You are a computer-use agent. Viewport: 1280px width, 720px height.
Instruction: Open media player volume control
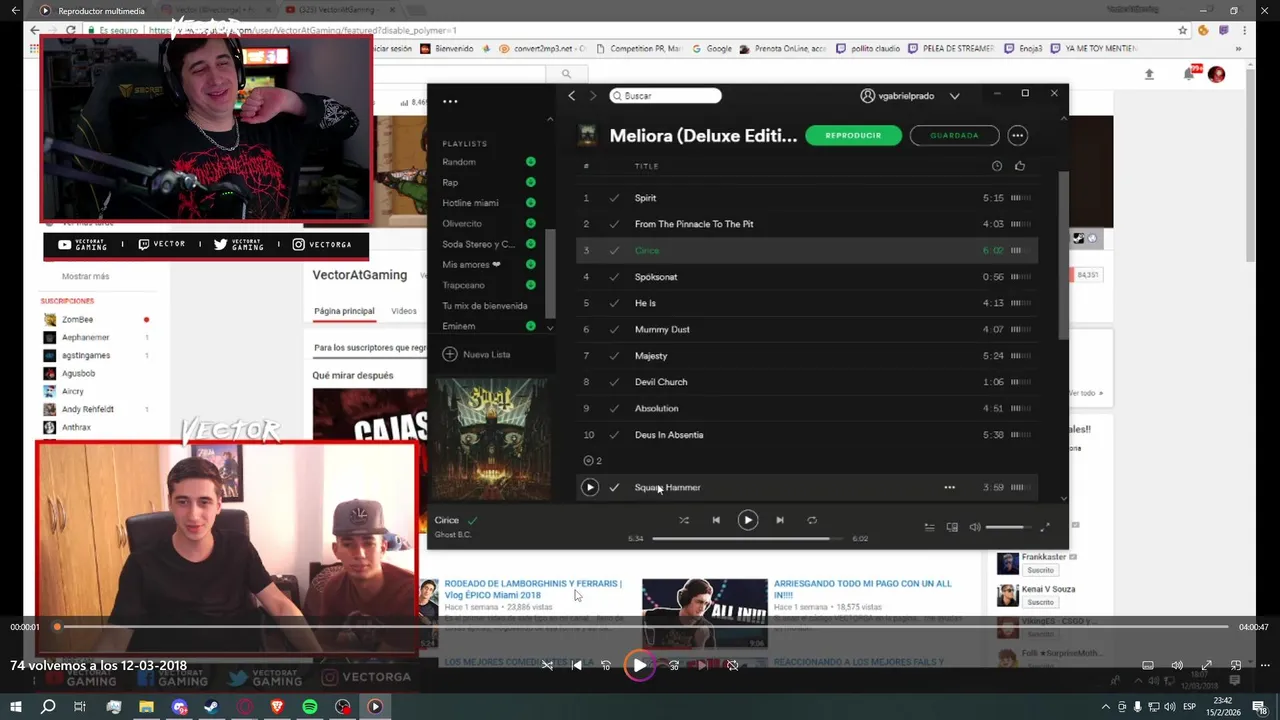(1177, 666)
